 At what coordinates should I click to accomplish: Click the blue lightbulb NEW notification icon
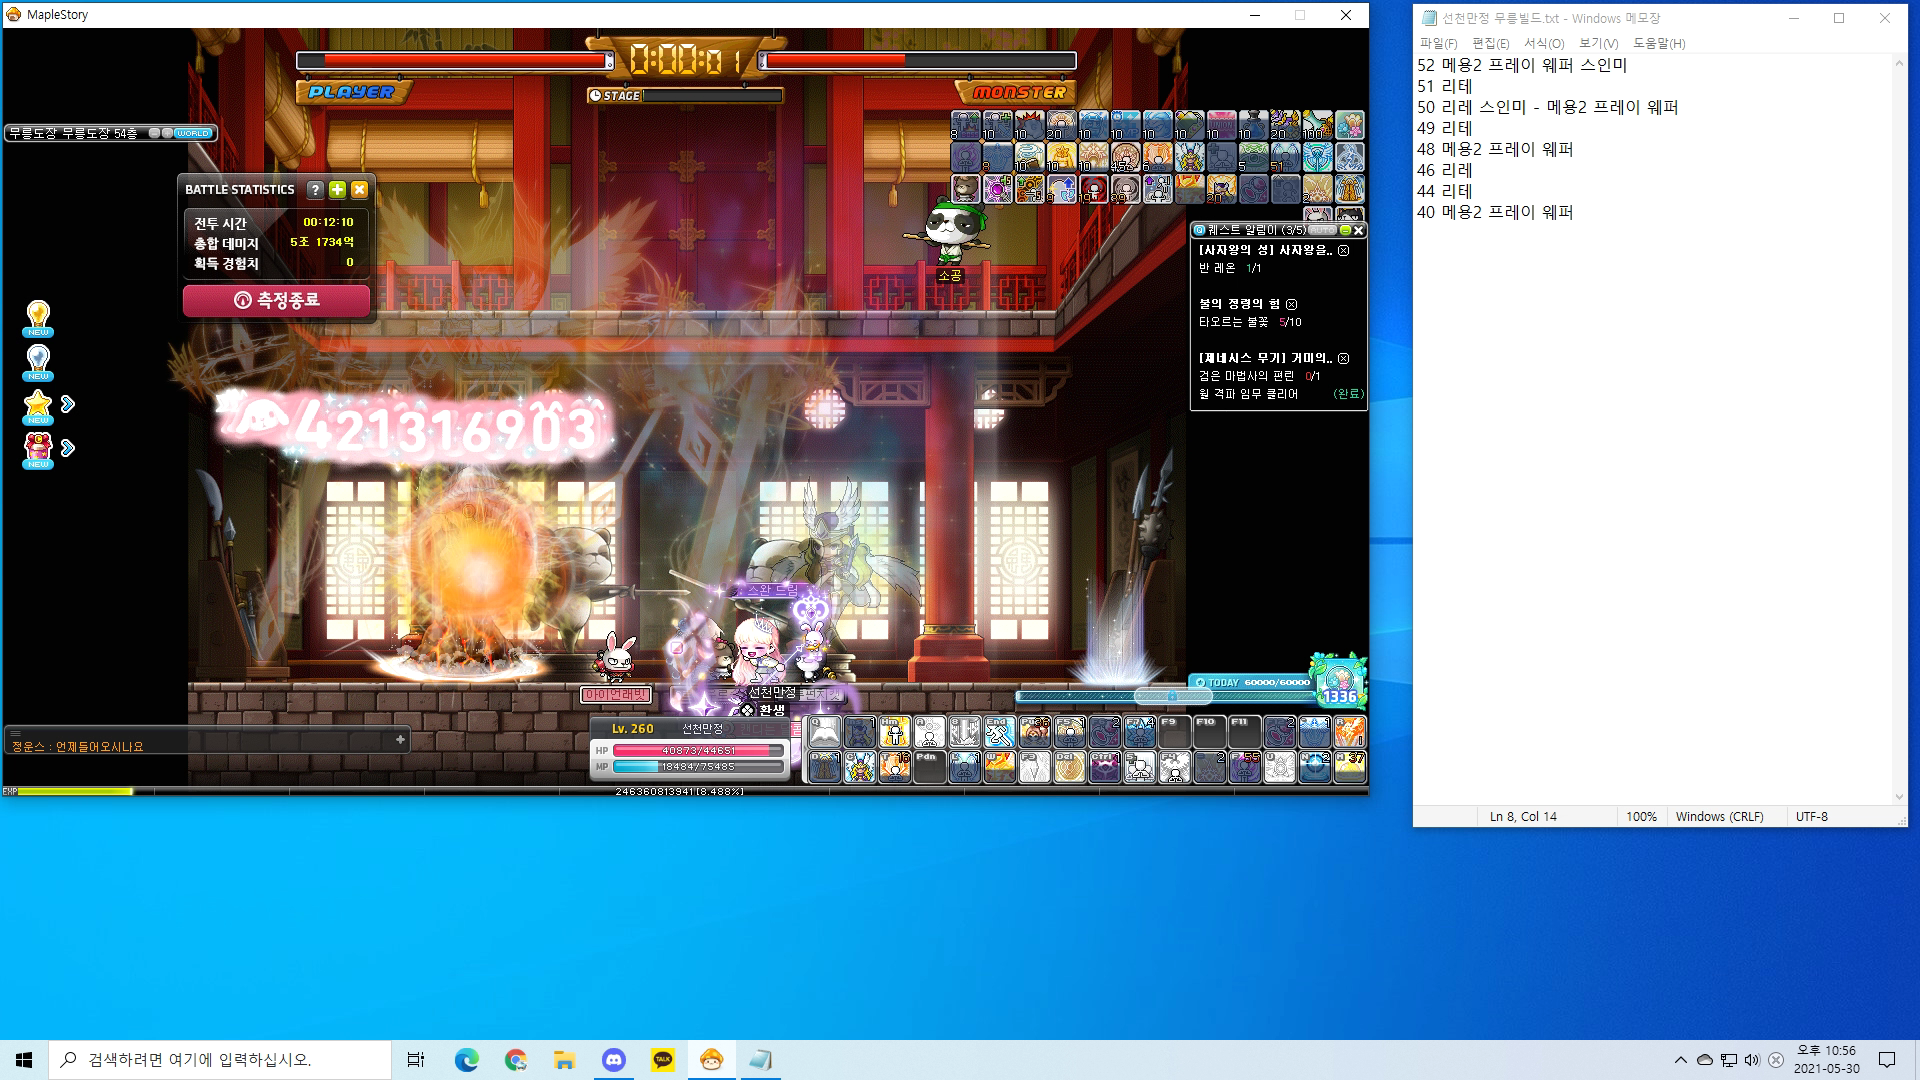(x=38, y=362)
